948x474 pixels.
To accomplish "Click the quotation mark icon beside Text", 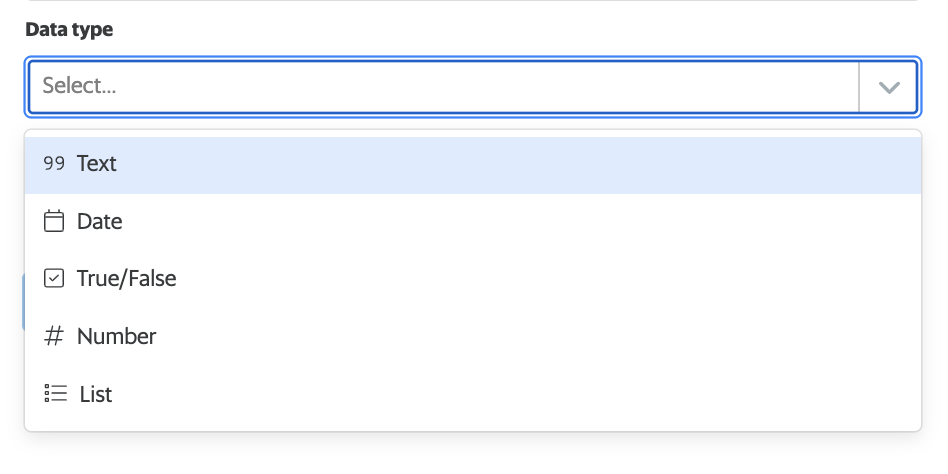I will [54, 163].
